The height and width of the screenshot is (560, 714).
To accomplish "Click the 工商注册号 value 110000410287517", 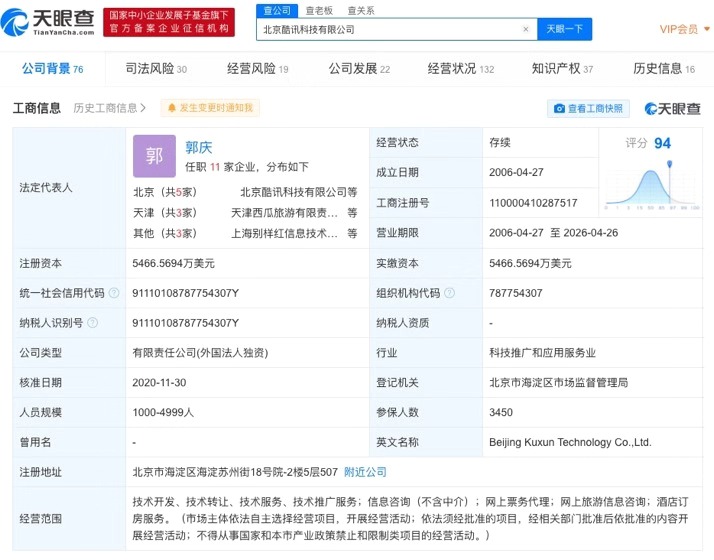I will tap(533, 203).
